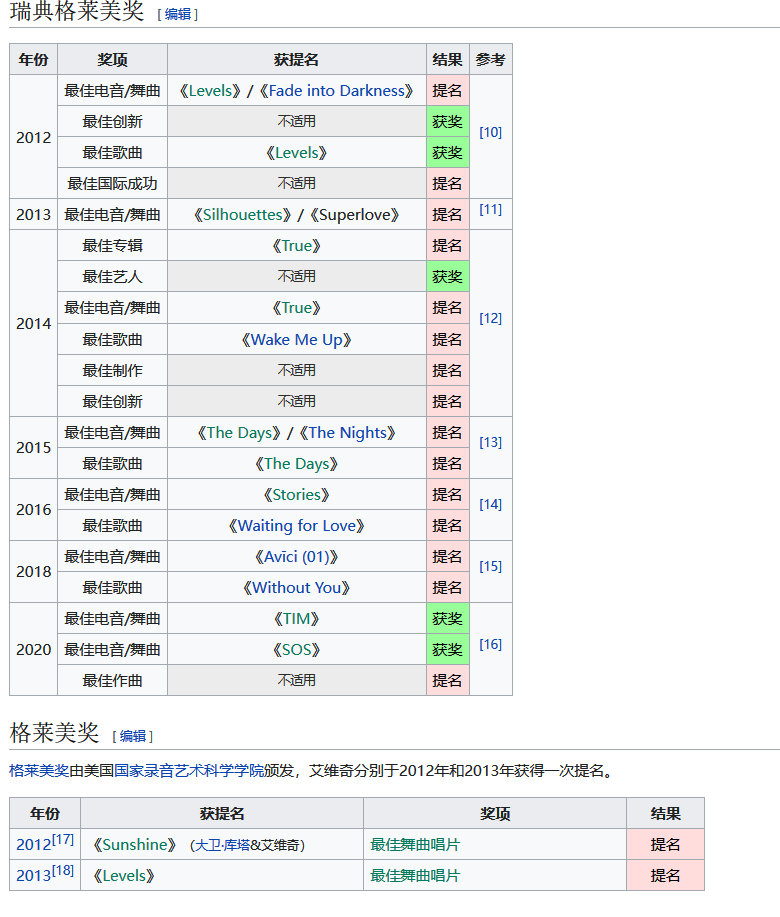Open 《Levels》 link in the 2012 最佳歌曲 row

pos(296,153)
